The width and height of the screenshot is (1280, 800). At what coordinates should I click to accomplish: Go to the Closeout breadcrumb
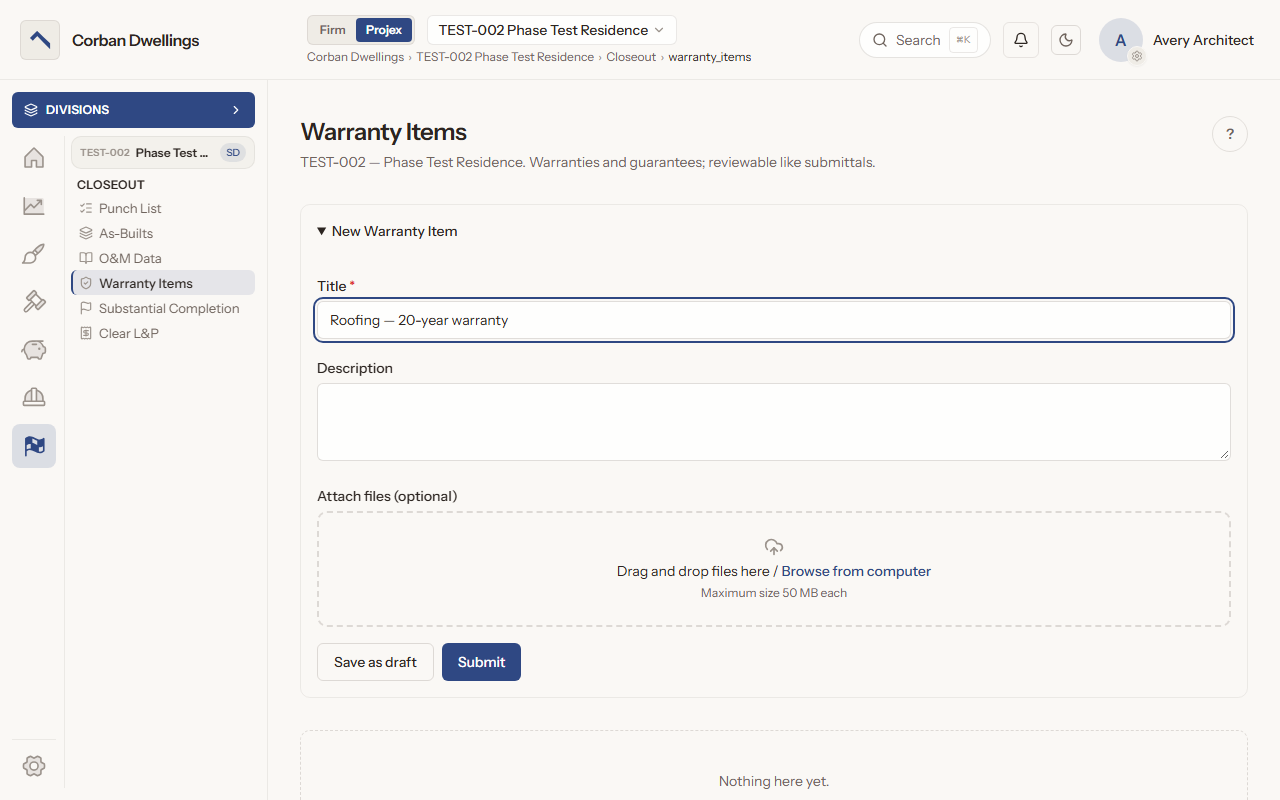point(631,57)
